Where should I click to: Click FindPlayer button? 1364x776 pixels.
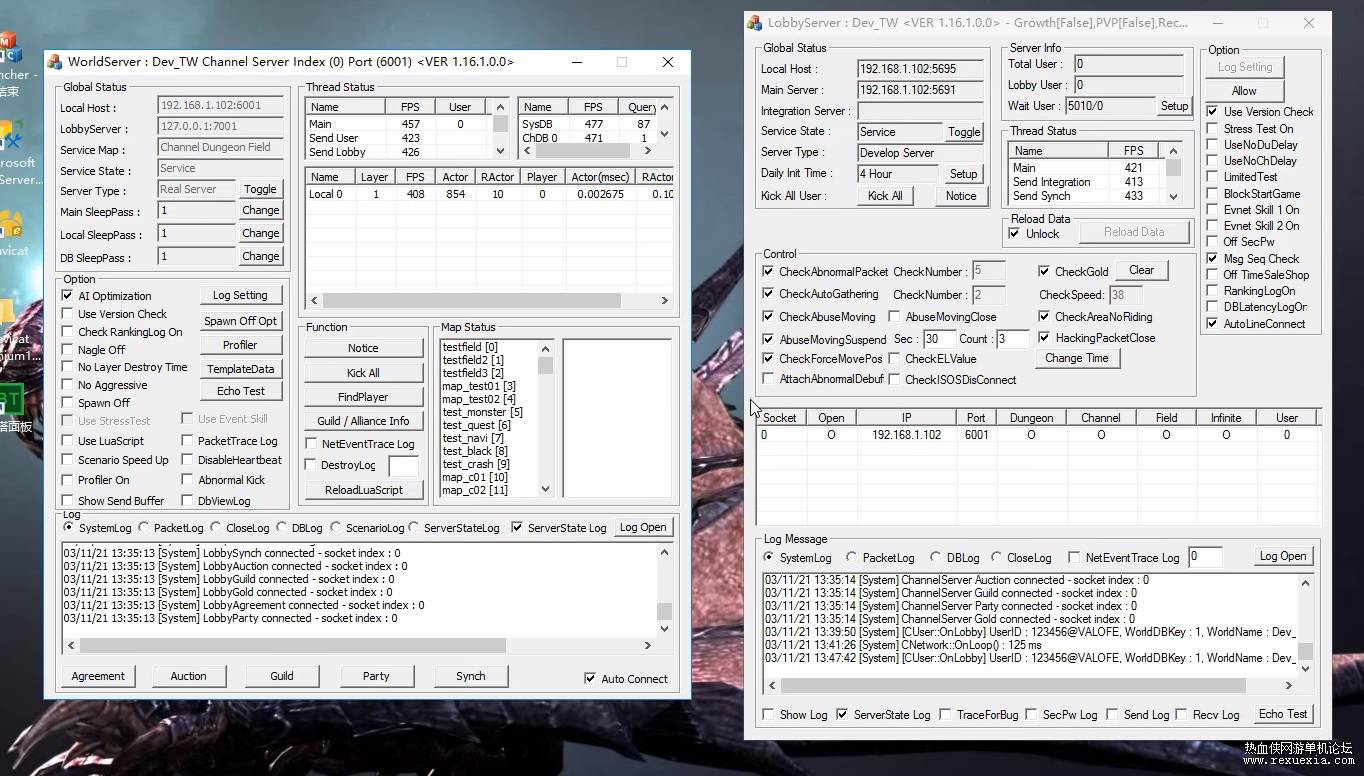[363, 397]
